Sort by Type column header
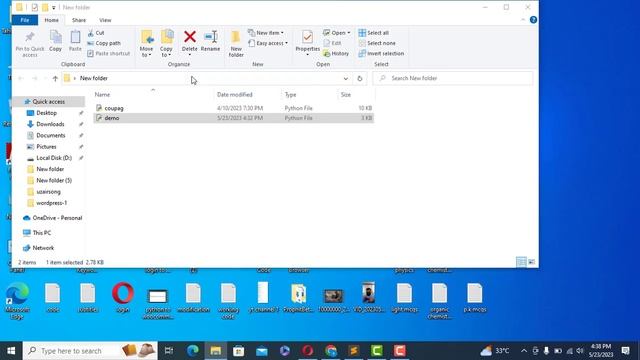640x360 pixels. click(309, 94)
